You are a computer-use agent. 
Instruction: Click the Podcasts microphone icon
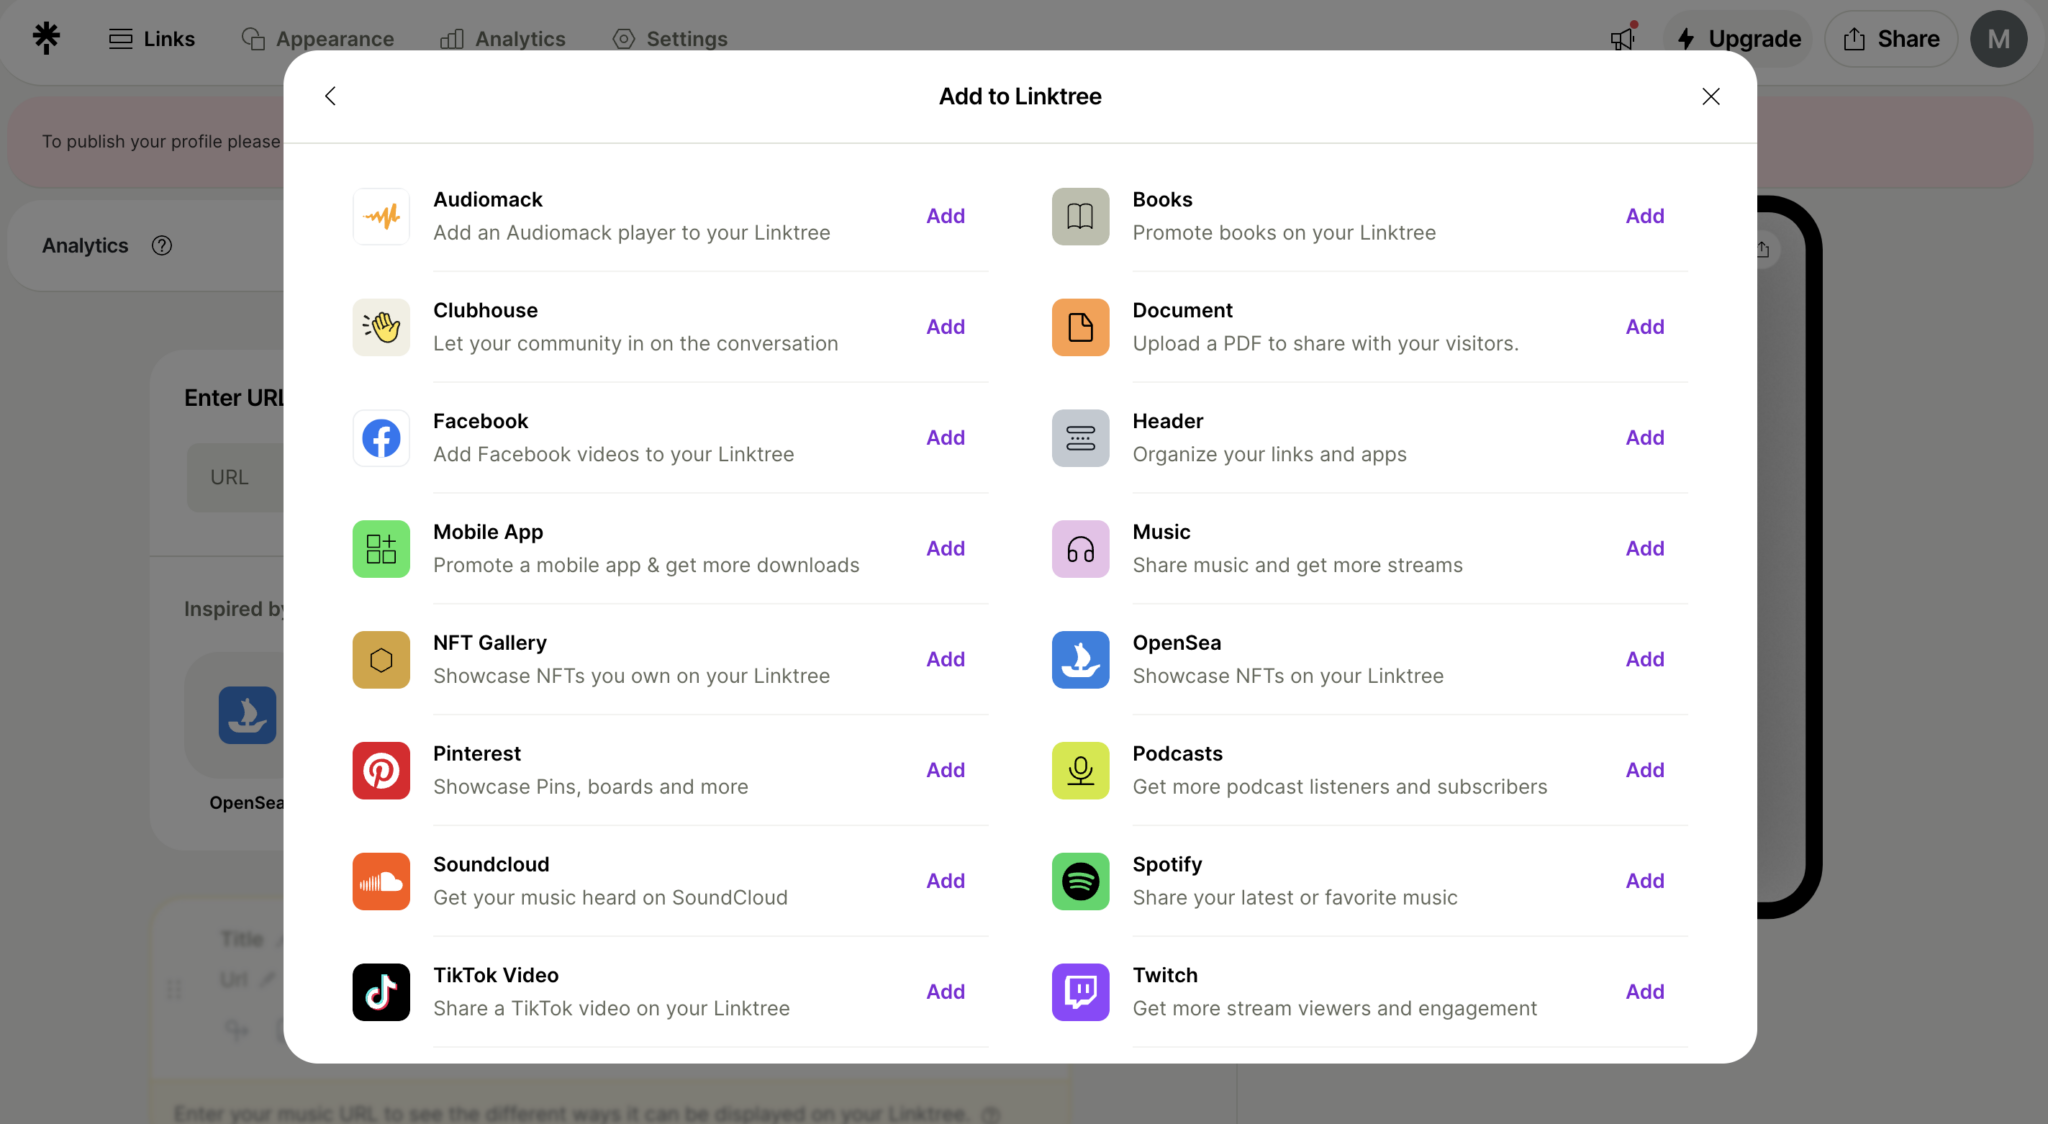1080,770
